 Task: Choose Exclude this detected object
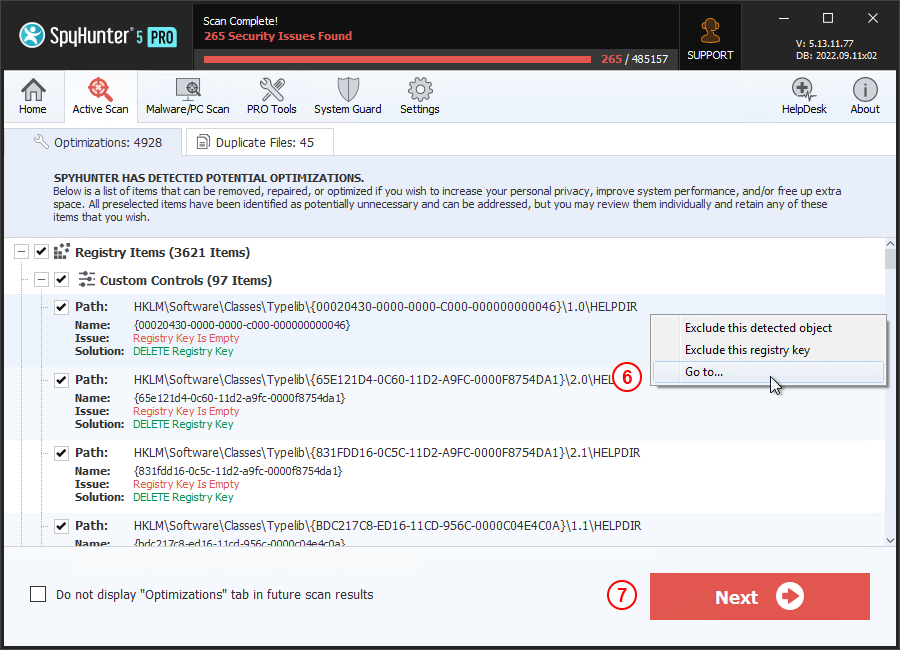(x=757, y=328)
